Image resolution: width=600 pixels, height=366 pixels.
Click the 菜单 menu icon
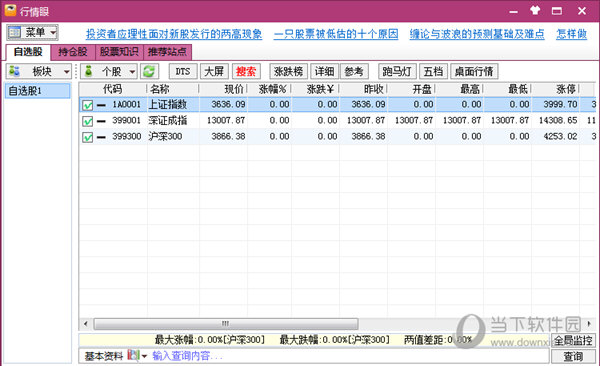point(15,32)
